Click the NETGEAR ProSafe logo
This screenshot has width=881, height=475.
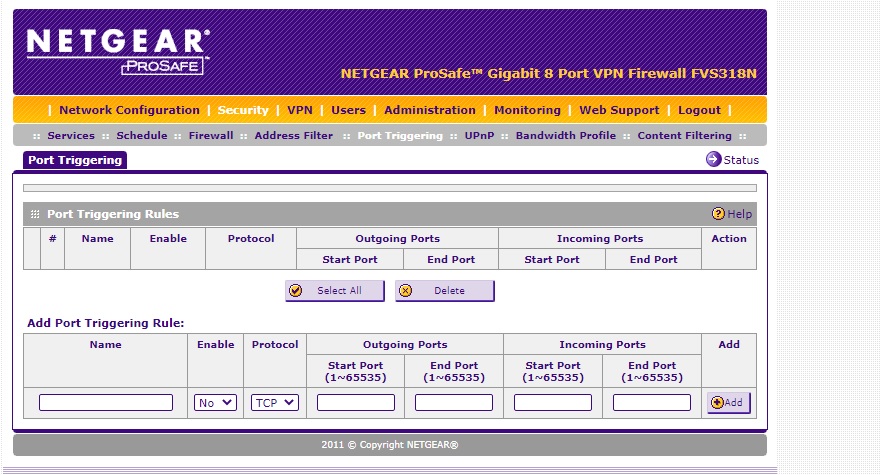pos(118,50)
